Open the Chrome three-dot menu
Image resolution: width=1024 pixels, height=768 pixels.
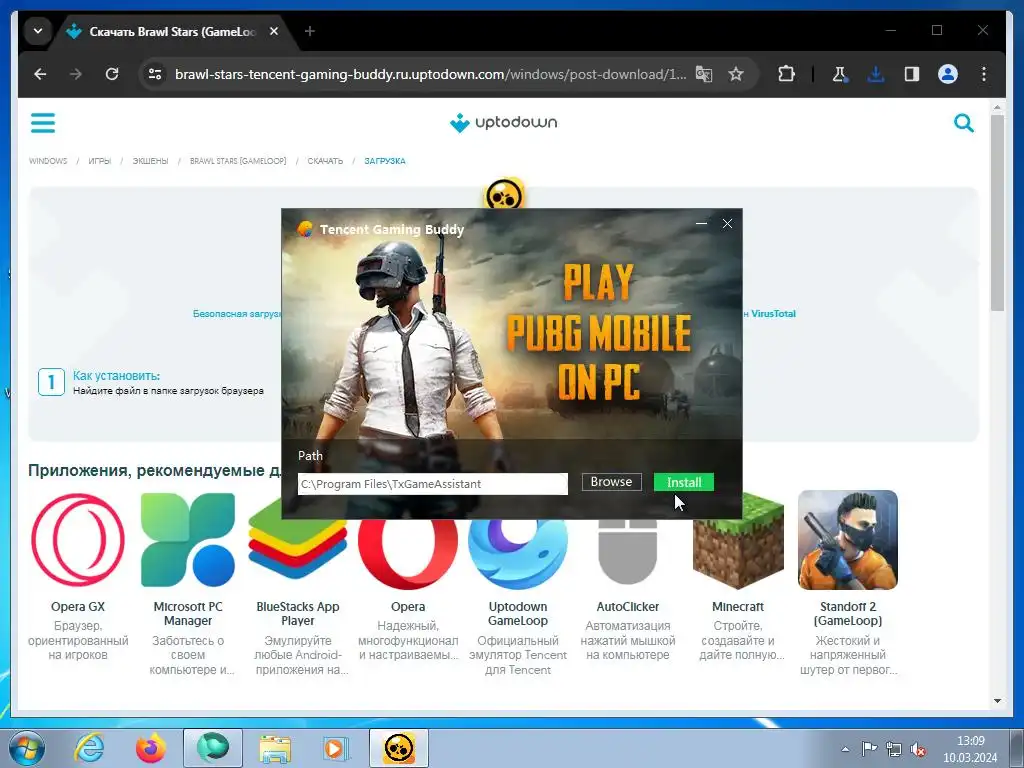coord(984,74)
